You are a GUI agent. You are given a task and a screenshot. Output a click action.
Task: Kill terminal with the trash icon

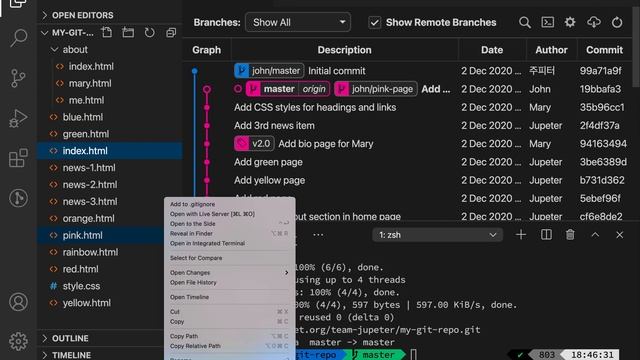pyautogui.click(x=570, y=235)
